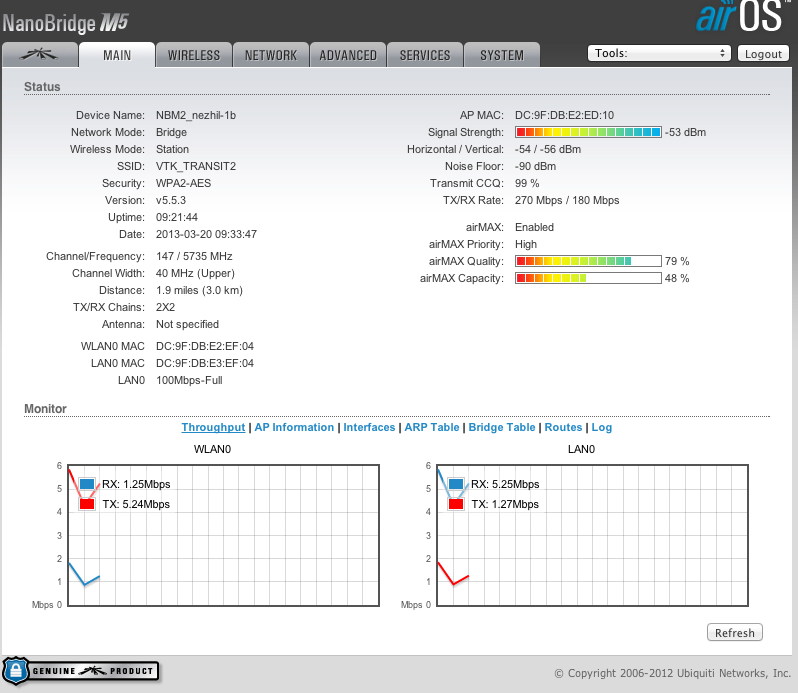Viewport: 798px width, 693px height.
Task: Click the Transmit CCQ value 99 %
Action: [527, 183]
